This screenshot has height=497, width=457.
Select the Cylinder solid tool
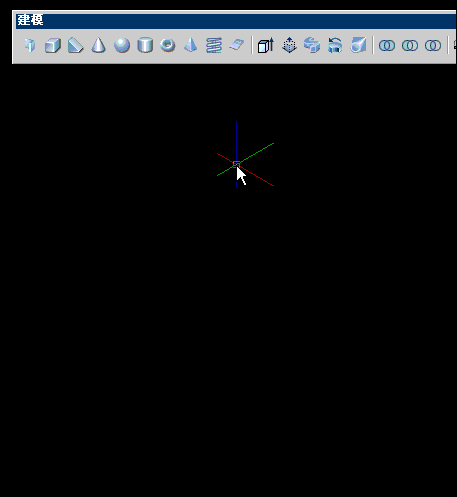[145, 45]
